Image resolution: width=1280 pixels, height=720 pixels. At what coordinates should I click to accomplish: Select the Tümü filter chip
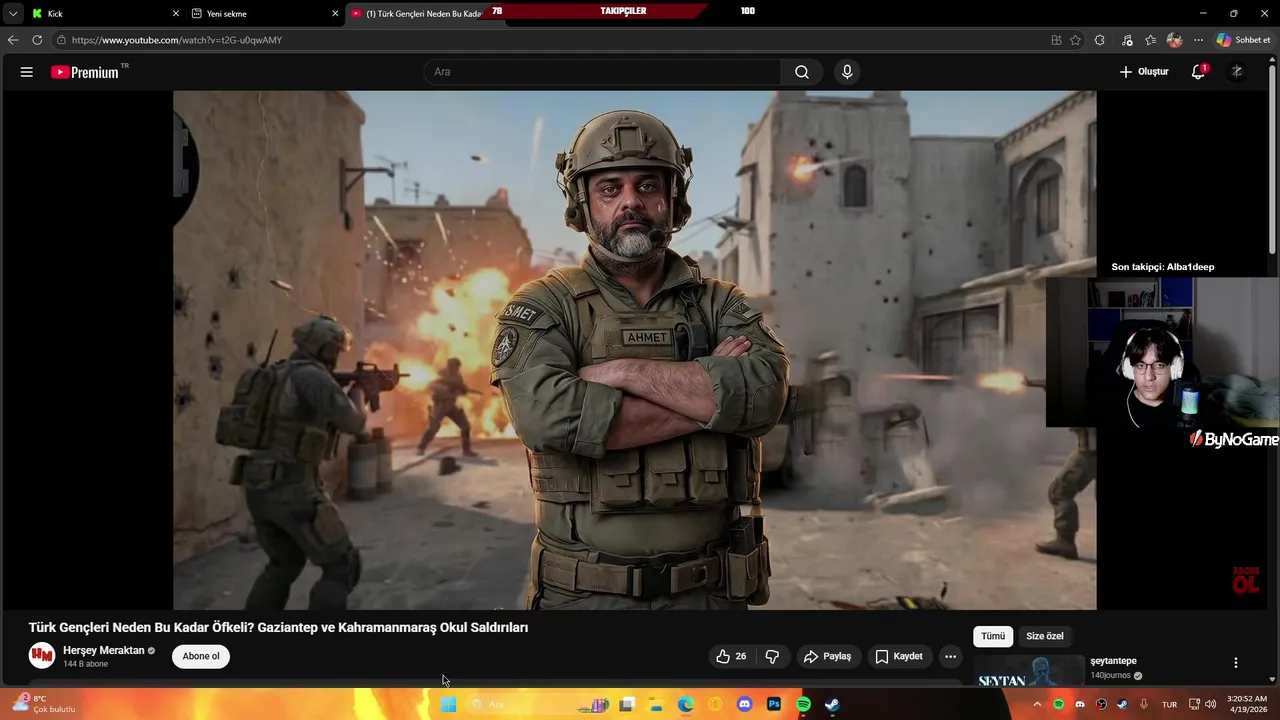pos(993,636)
